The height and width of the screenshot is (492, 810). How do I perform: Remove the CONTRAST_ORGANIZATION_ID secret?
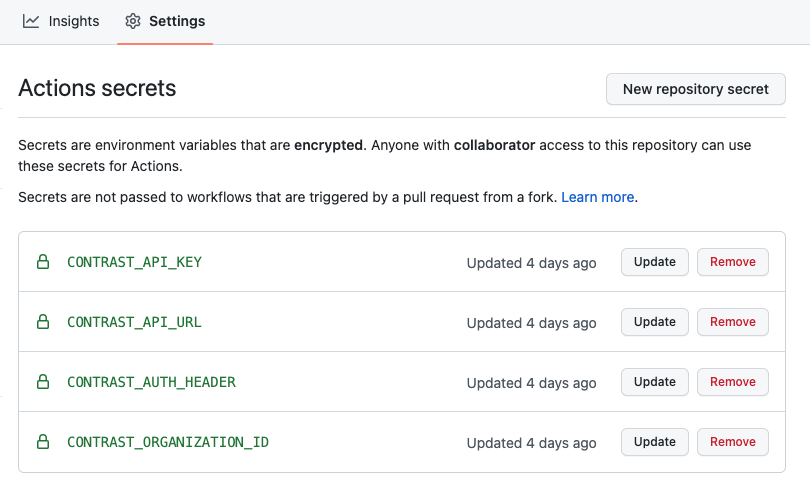click(732, 442)
